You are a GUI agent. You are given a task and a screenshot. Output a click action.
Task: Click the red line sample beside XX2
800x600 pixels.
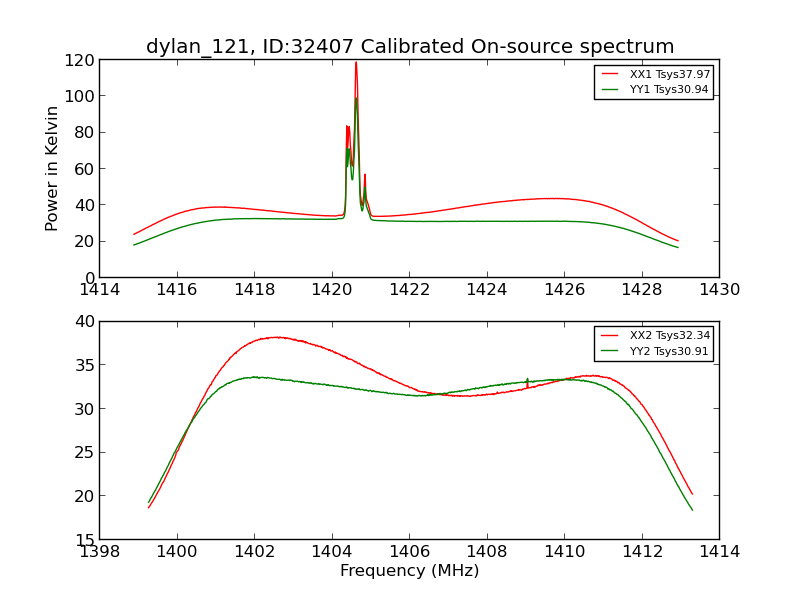point(610,335)
